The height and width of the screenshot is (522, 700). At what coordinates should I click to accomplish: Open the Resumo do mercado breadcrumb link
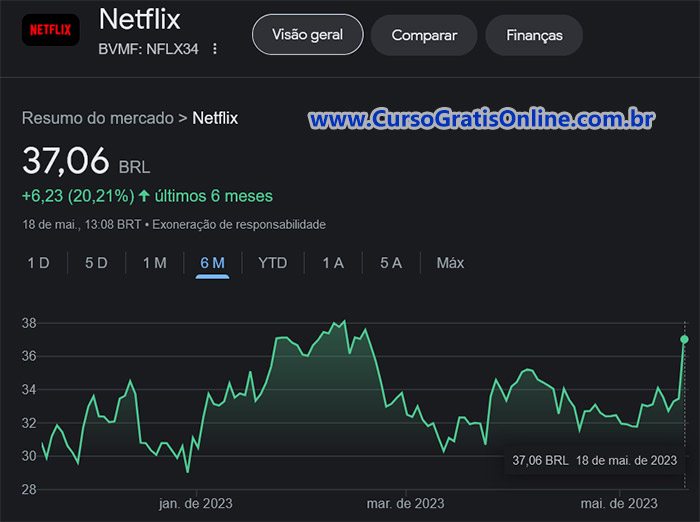[98, 118]
